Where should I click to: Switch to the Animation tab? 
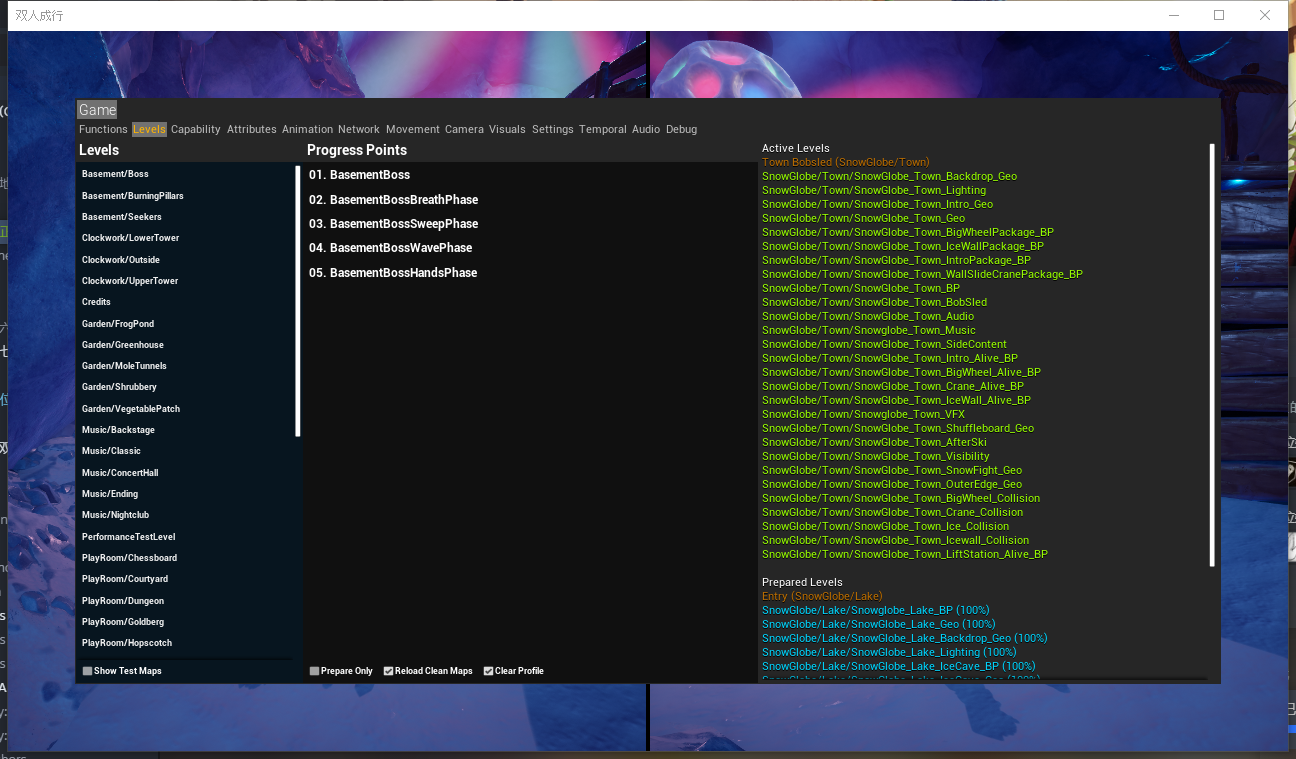[307, 129]
